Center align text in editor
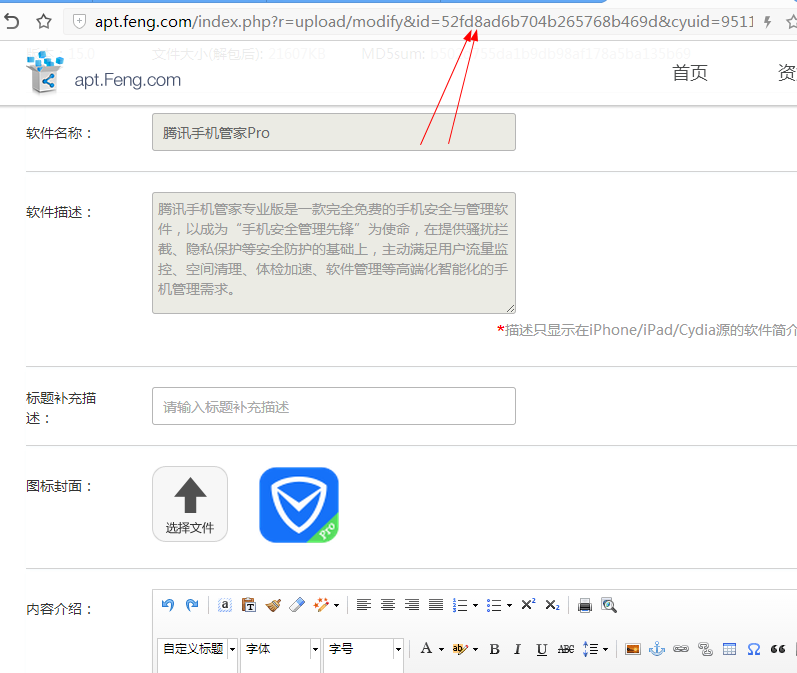Viewport: 797px width, 673px height. click(388, 605)
